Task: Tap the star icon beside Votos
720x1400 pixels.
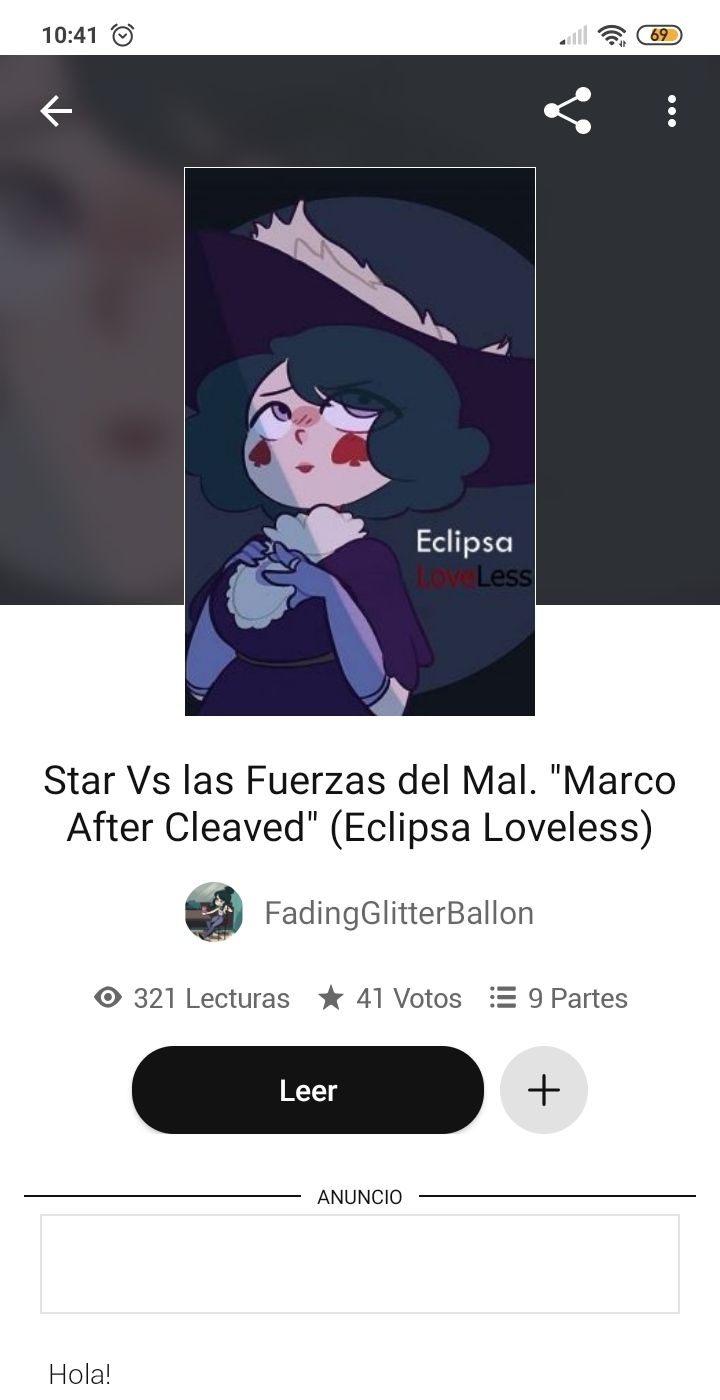Action: [330, 997]
